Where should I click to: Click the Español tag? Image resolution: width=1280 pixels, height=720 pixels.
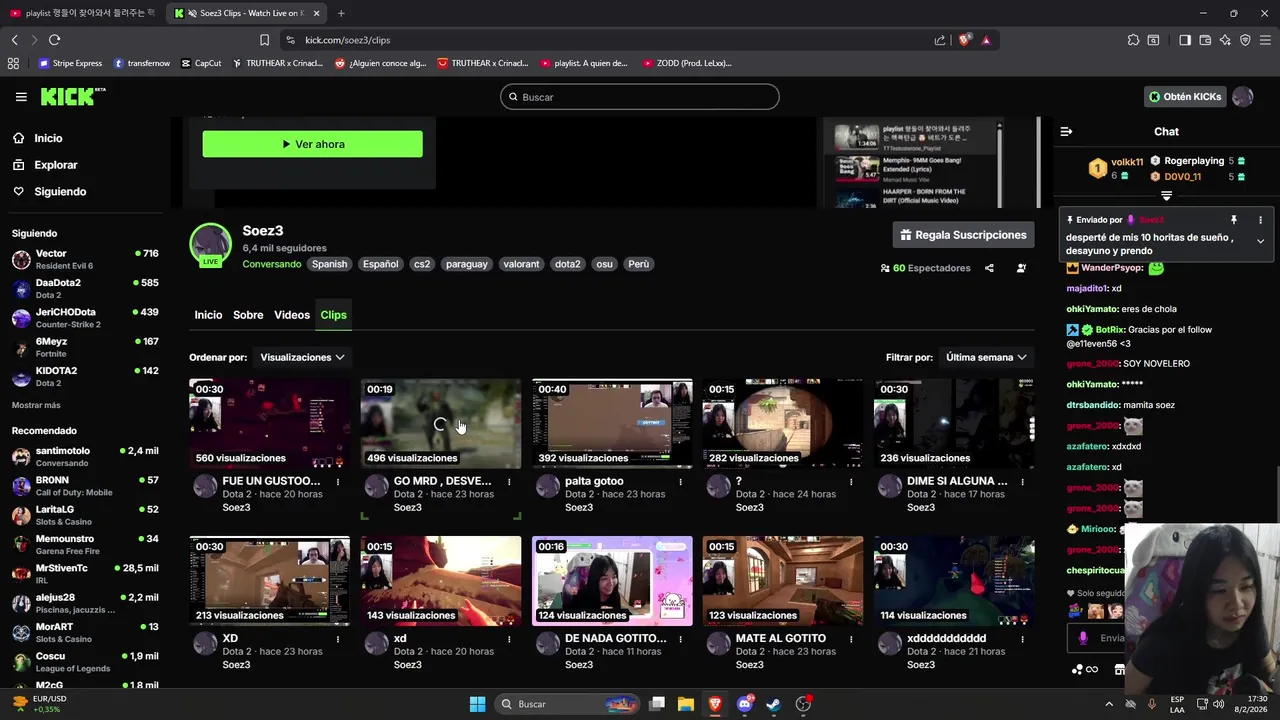pos(380,264)
